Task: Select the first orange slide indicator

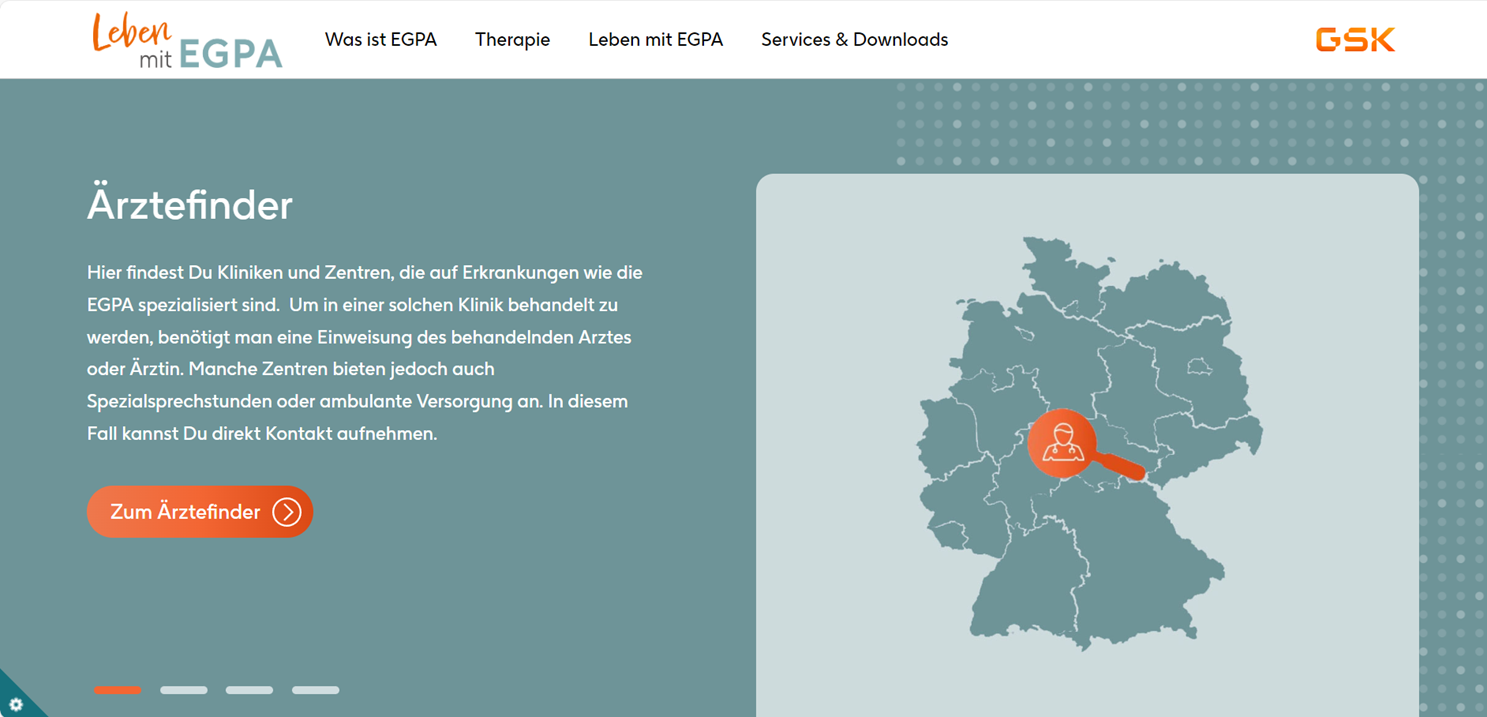Action: tap(118, 690)
